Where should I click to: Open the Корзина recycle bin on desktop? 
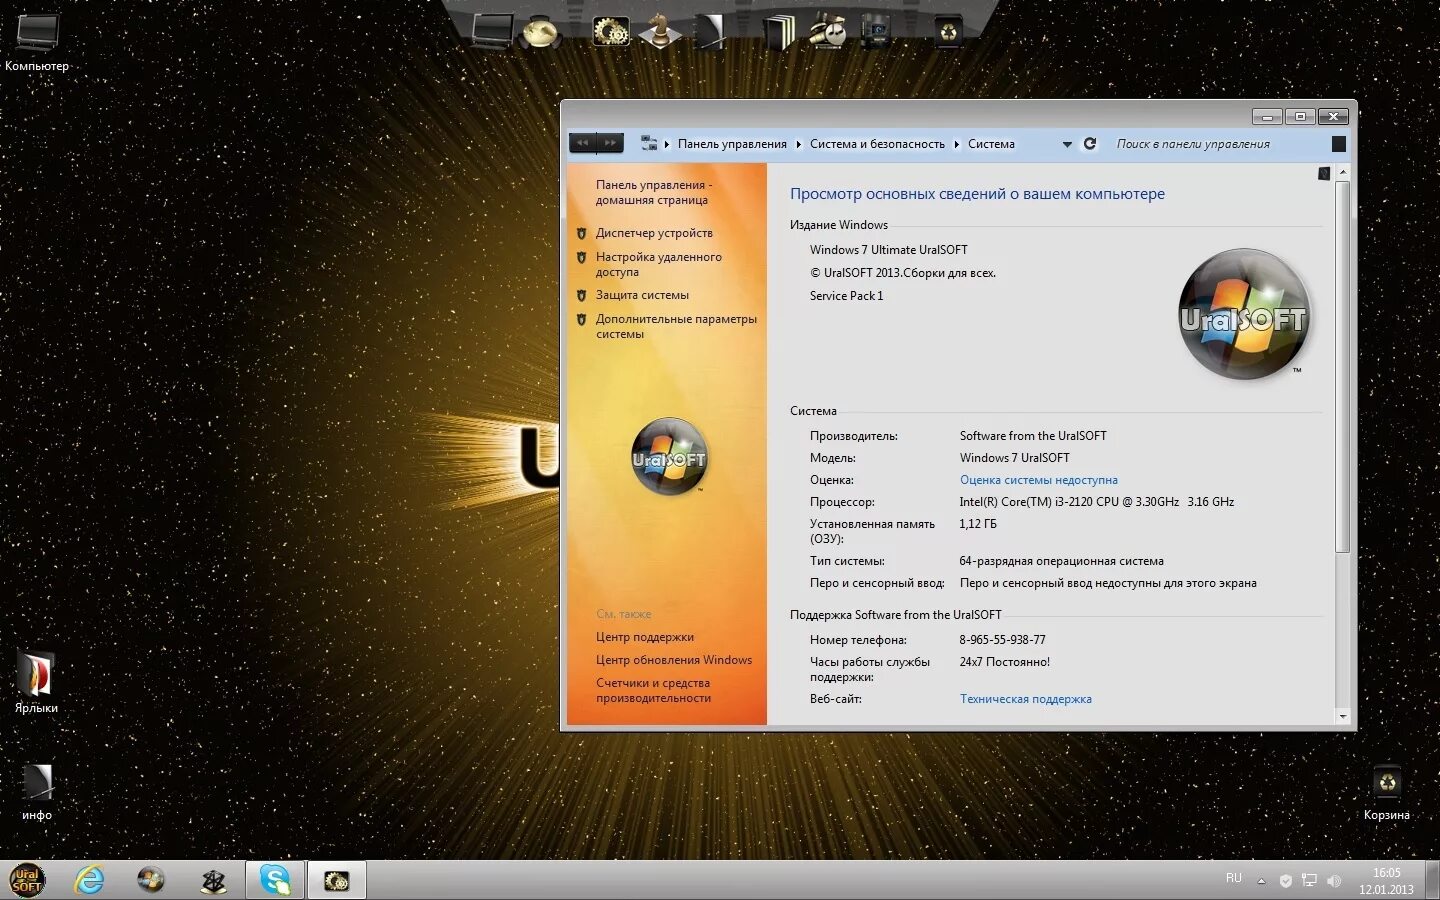click(1386, 792)
